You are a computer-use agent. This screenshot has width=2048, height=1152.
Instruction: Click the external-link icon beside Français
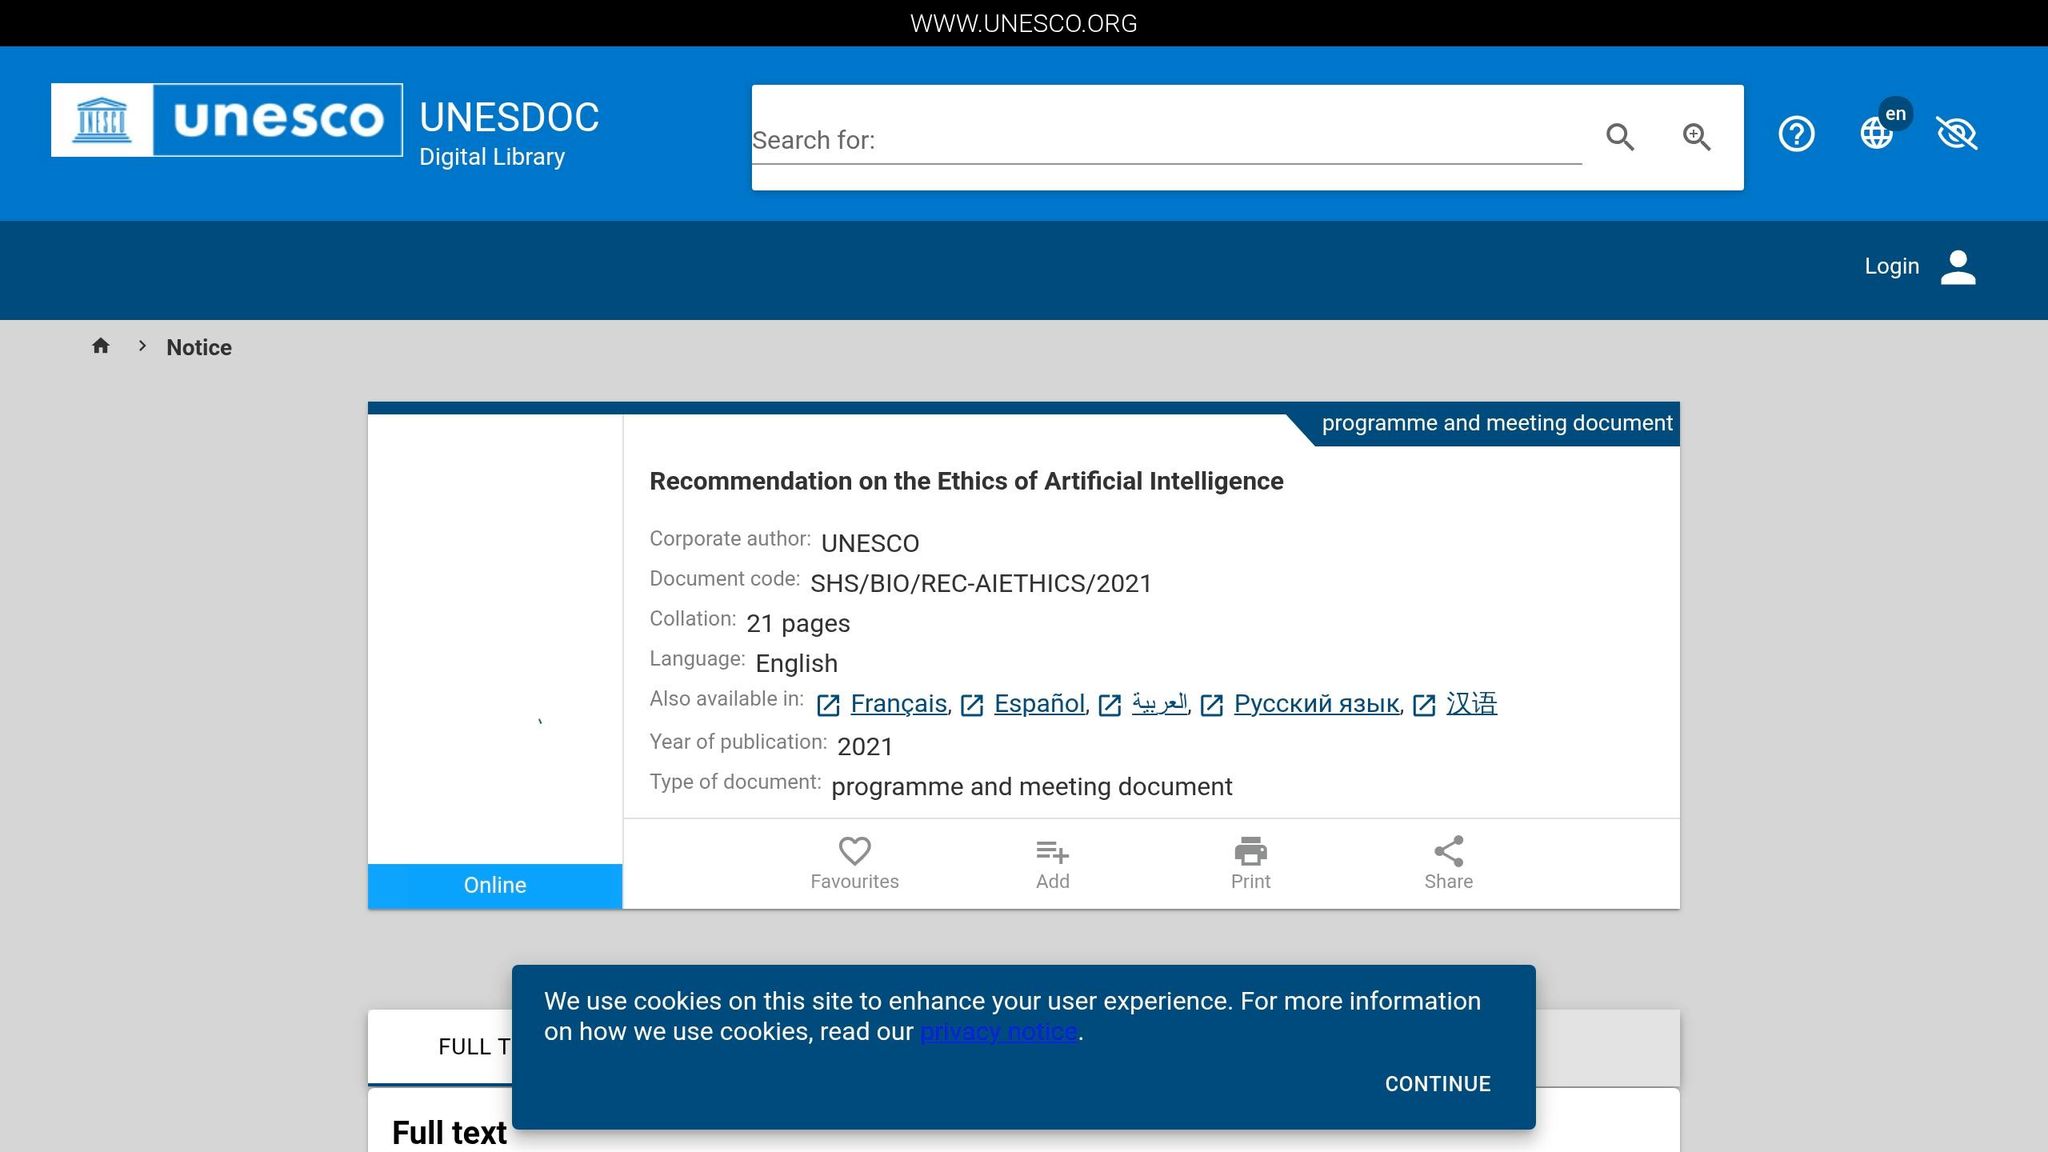coord(828,704)
